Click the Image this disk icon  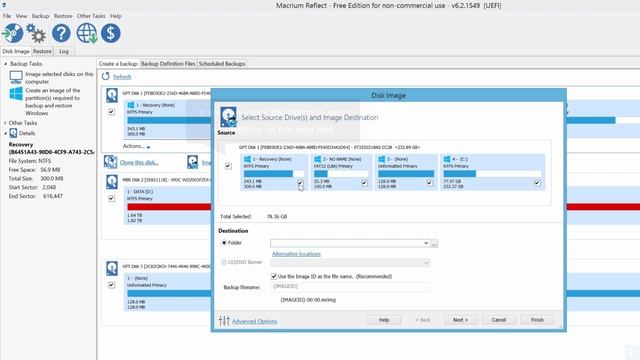pyautogui.click(x=193, y=162)
